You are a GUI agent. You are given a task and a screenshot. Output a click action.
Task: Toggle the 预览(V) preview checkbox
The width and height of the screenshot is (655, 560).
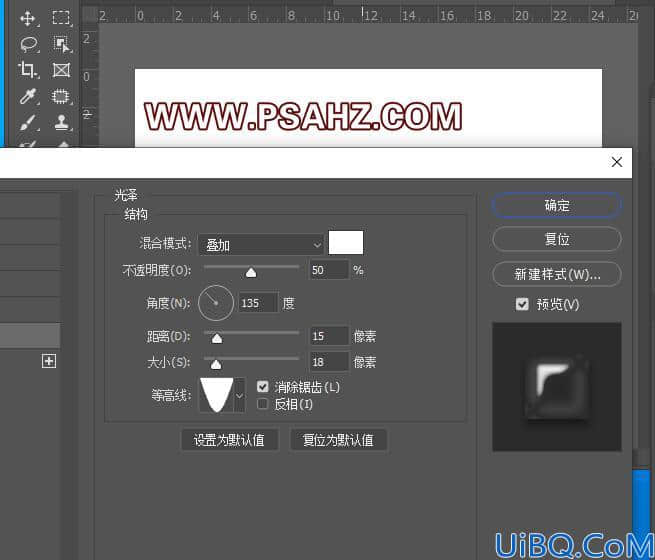(522, 304)
